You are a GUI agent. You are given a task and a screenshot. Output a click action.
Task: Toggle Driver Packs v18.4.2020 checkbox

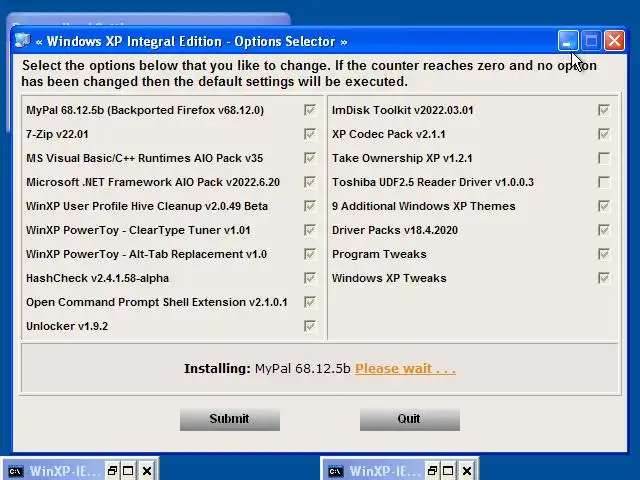[604, 230]
